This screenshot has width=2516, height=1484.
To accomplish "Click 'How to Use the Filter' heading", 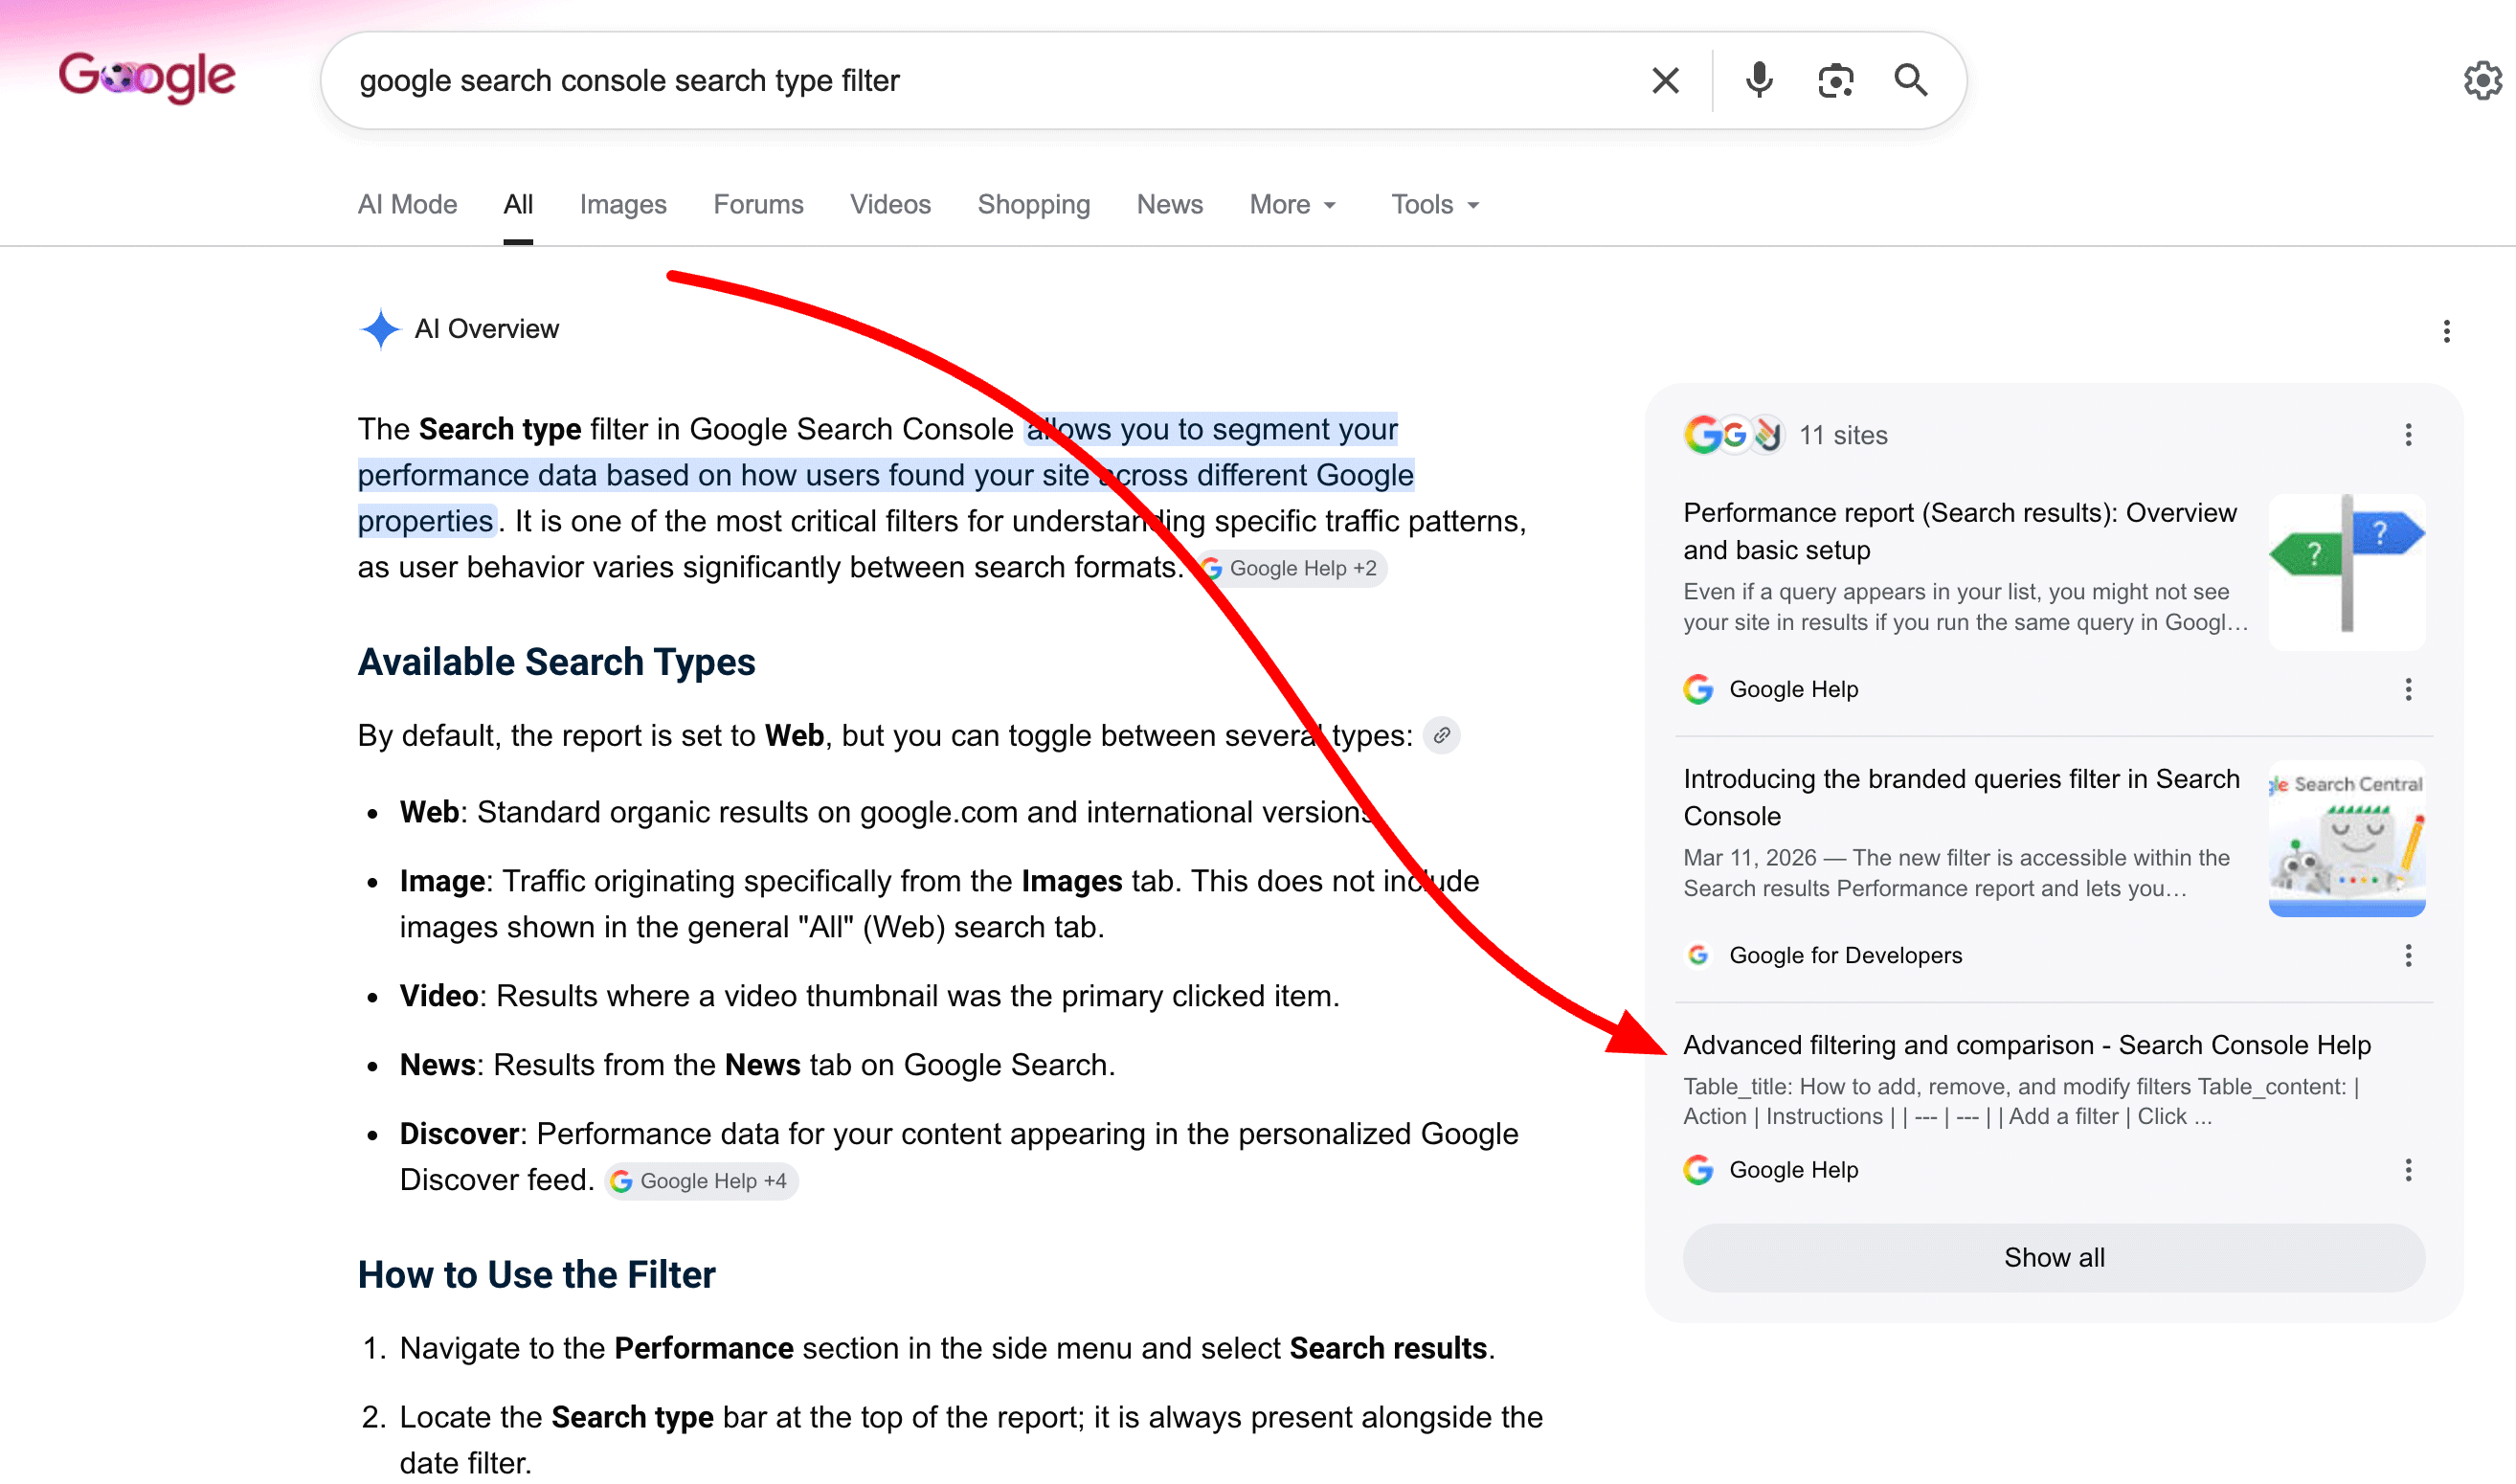I will (536, 1275).
